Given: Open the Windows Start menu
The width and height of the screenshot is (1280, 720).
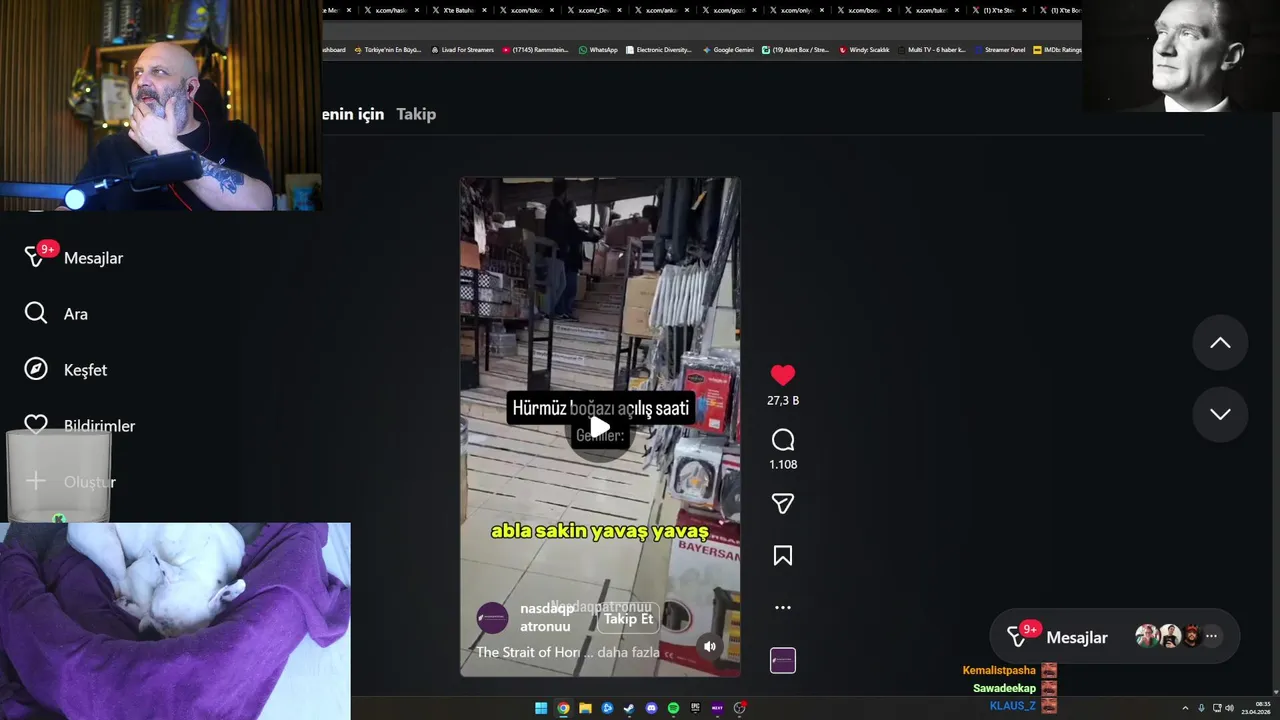Looking at the screenshot, I should [x=541, y=708].
